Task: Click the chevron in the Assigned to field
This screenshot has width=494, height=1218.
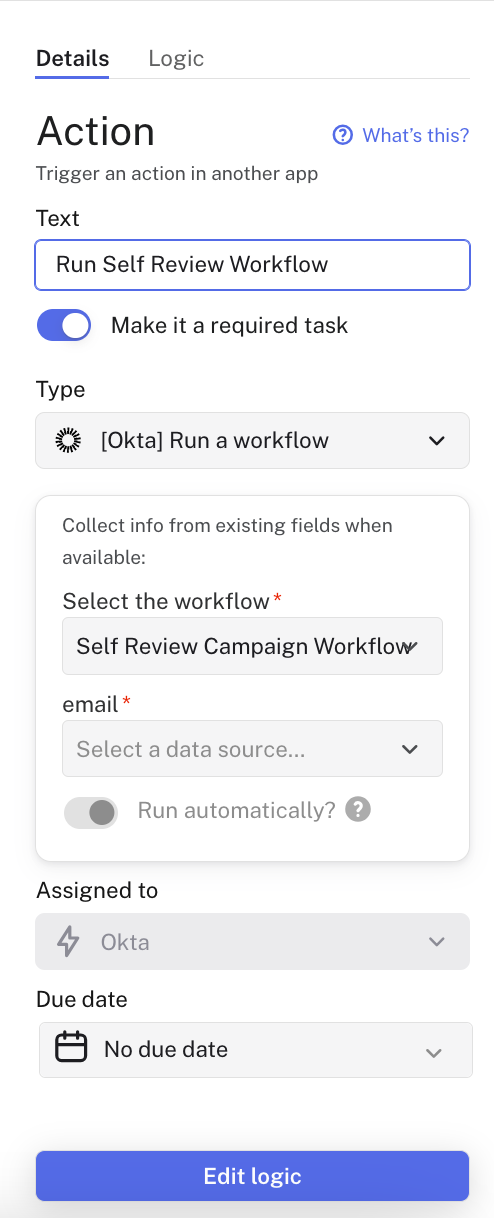Action: click(436, 942)
